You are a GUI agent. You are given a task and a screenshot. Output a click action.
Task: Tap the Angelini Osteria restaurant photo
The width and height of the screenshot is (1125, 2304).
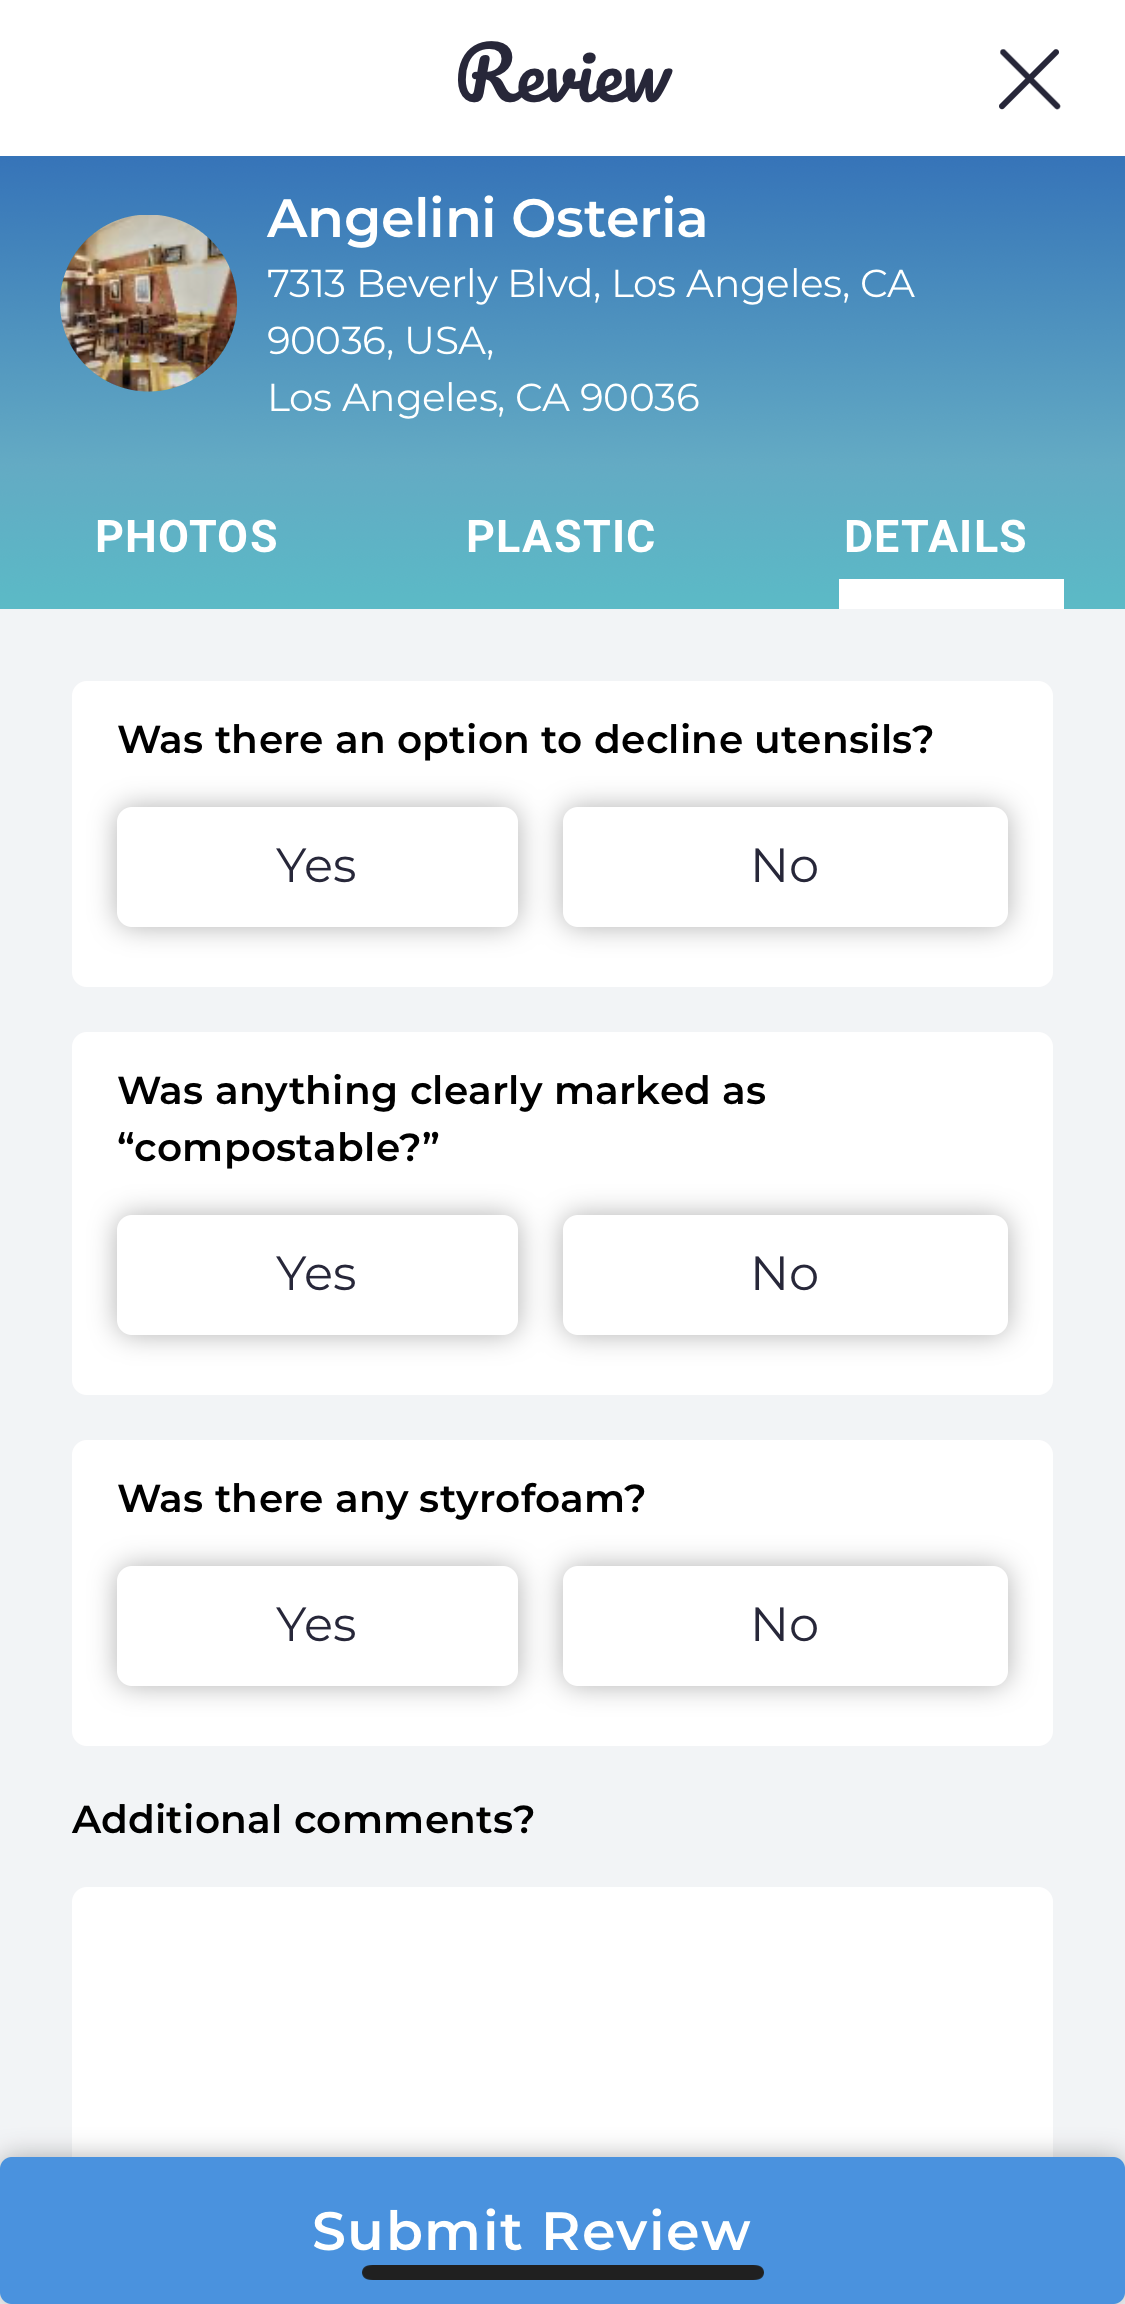(149, 303)
